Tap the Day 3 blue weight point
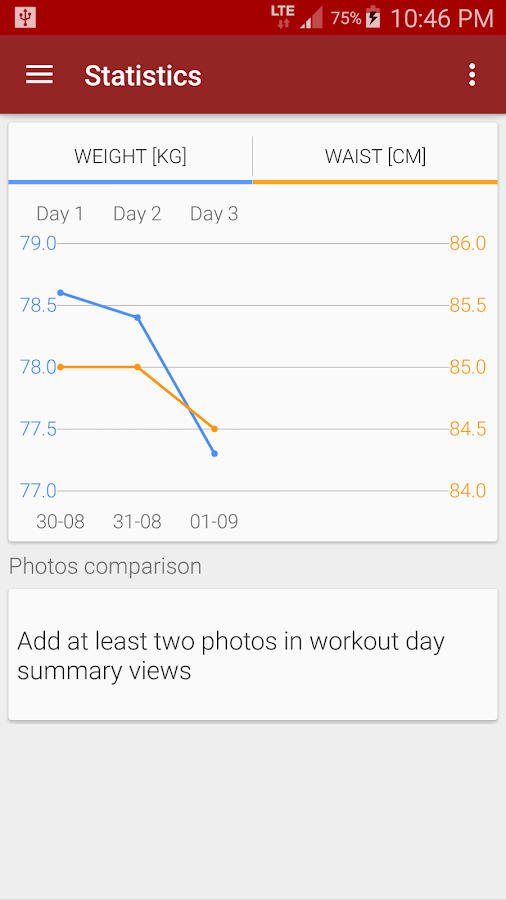Image resolution: width=506 pixels, height=900 pixels. tap(215, 453)
